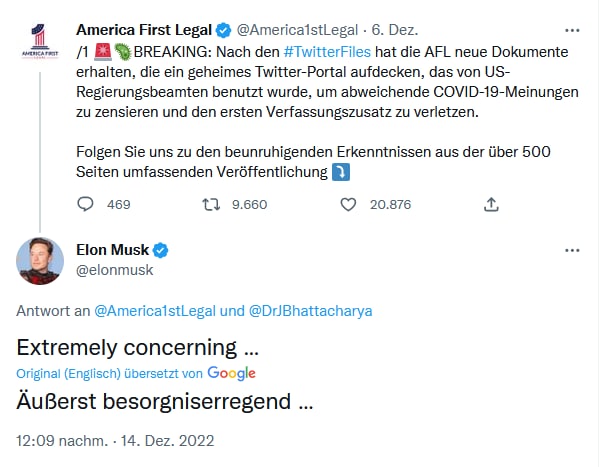Open the #TwitterFiles hashtag link
The image size is (599, 467).
pyautogui.click(x=327, y=52)
